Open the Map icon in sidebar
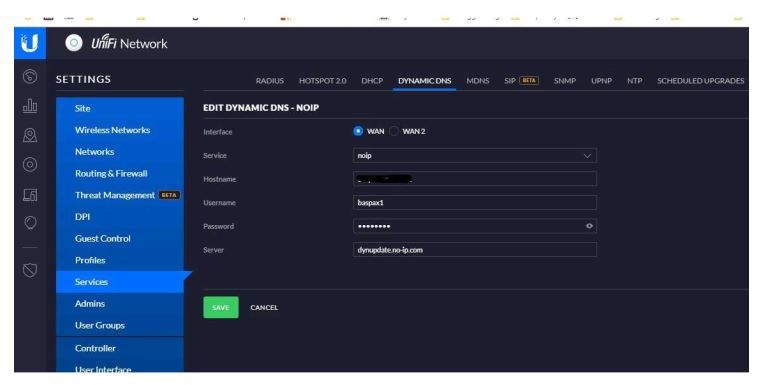 point(30,135)
